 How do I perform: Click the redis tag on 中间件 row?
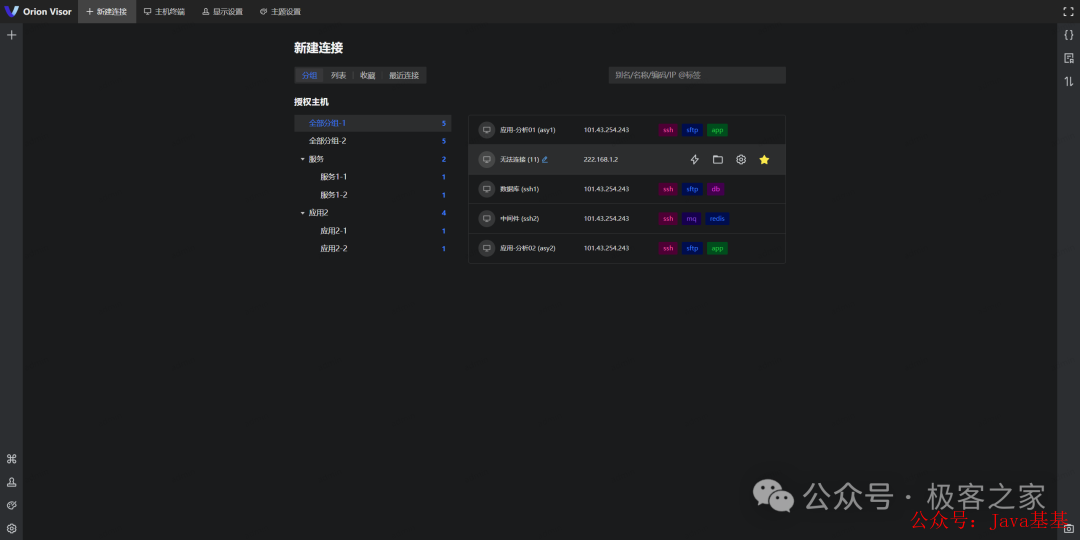[x=717, y=218]
